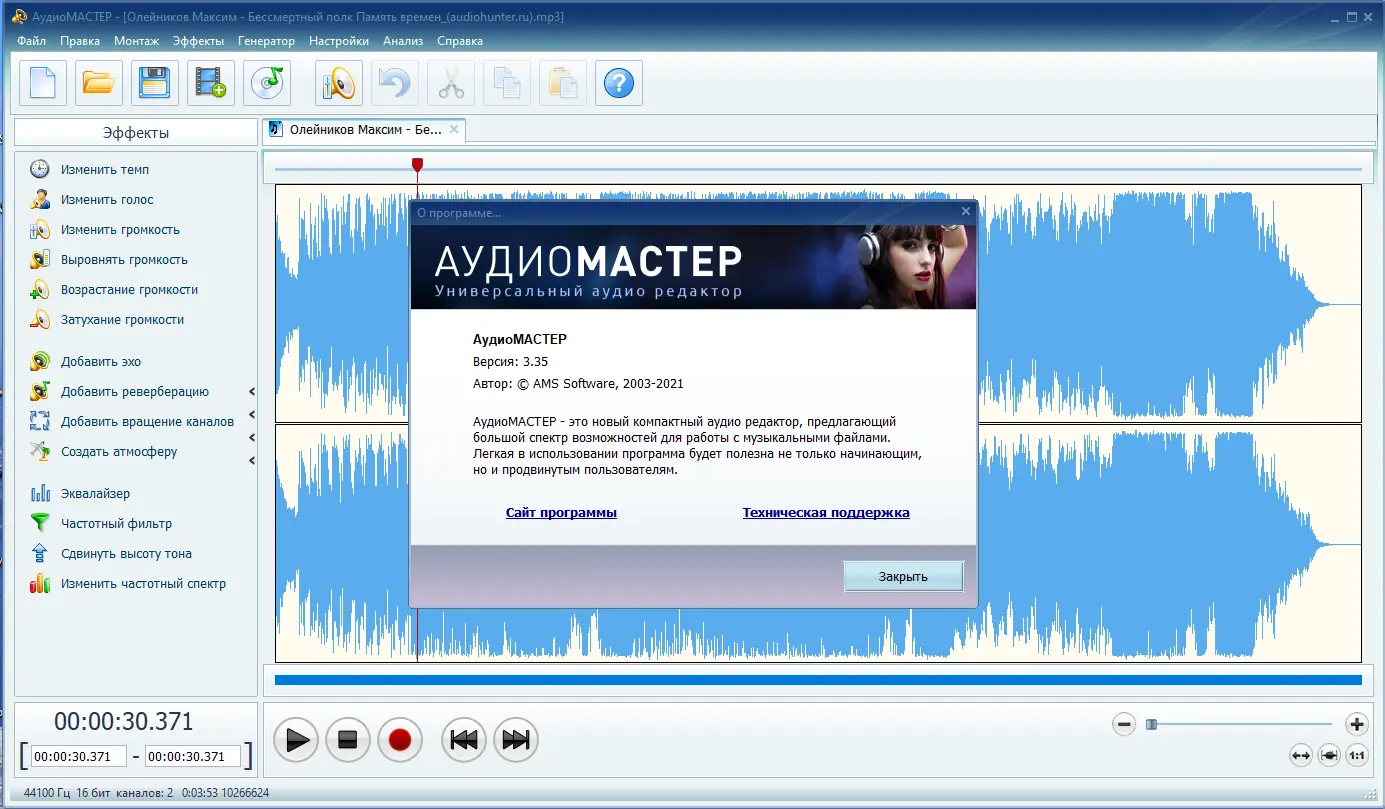1385x809 pixels.
Task: Zoom in with the plus button
Action: pos(1356,724)
